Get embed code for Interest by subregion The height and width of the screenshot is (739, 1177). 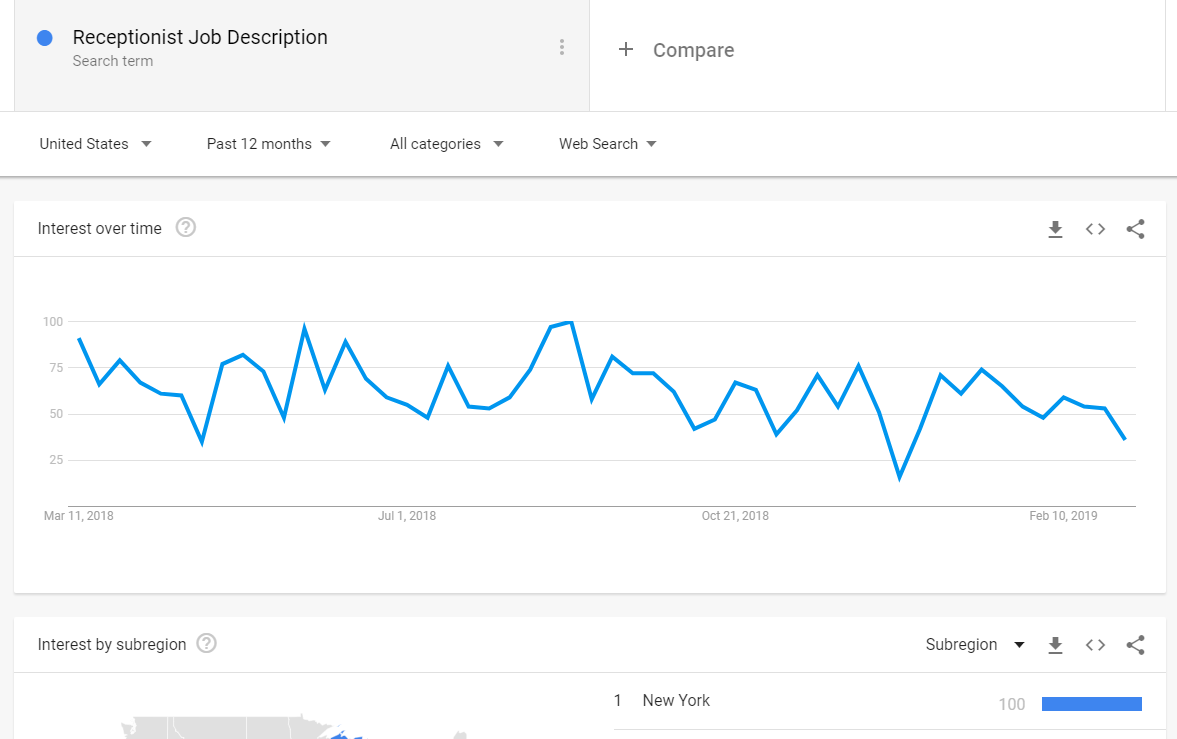pyautogui.click(x=1095, y=645)
